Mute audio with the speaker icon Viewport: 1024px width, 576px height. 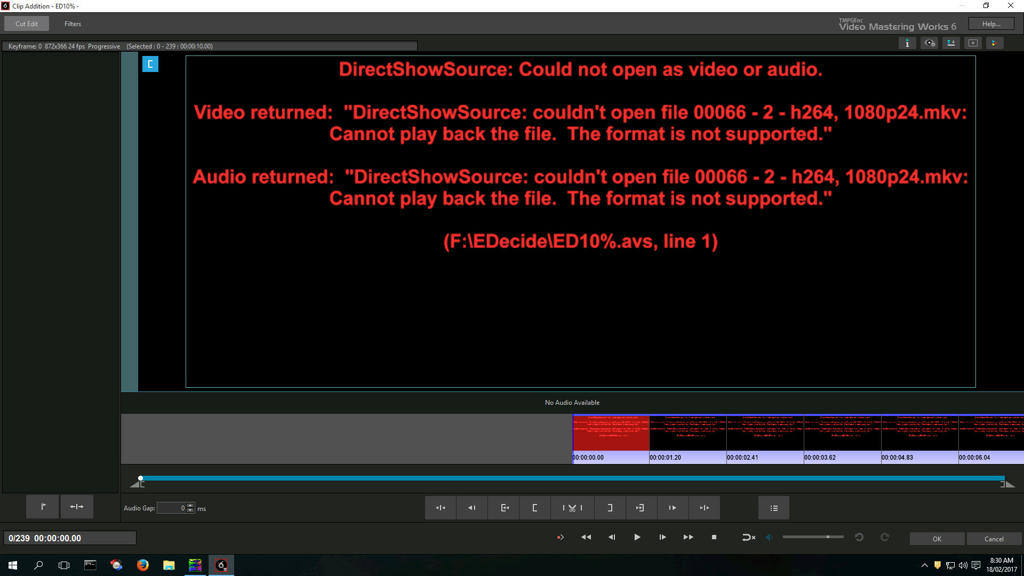click(770, 537)
